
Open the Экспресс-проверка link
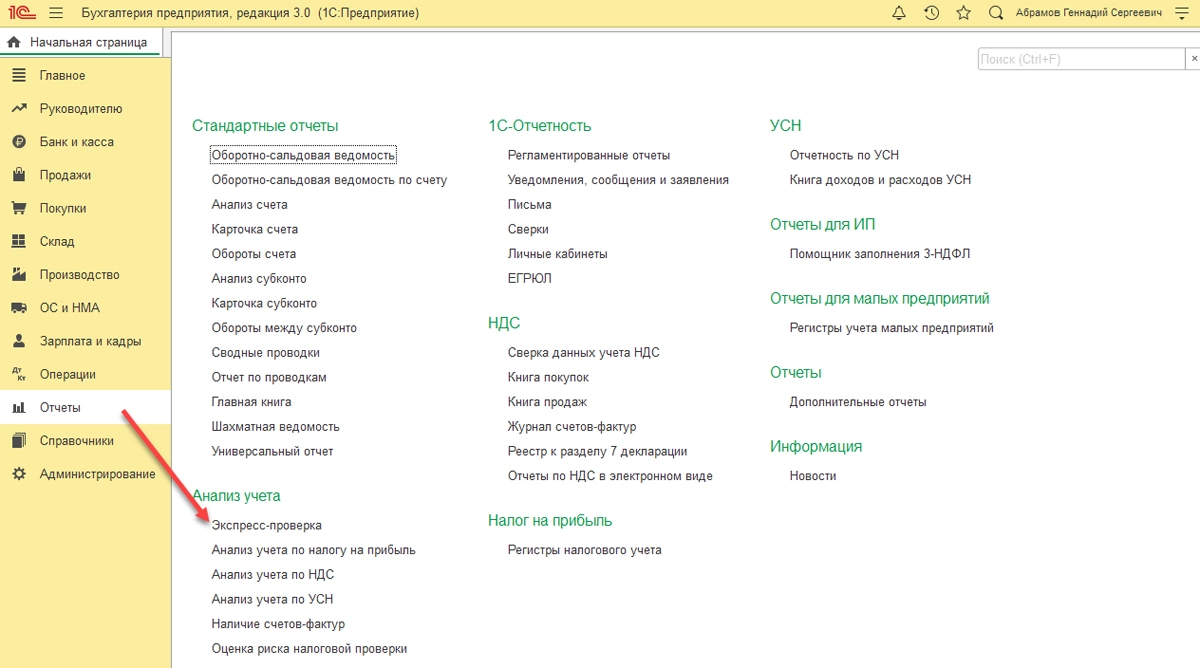(x=267, y=525)
